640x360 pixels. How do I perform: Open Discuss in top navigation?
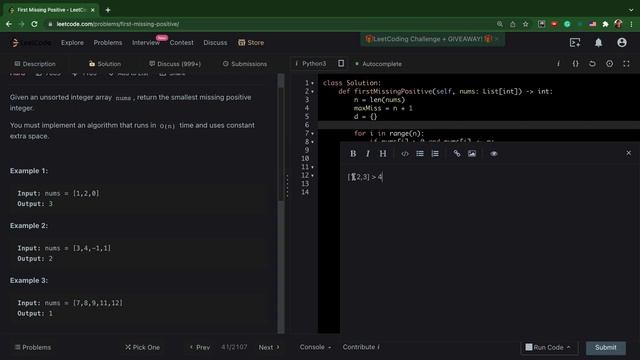click(x=215, y=42)
